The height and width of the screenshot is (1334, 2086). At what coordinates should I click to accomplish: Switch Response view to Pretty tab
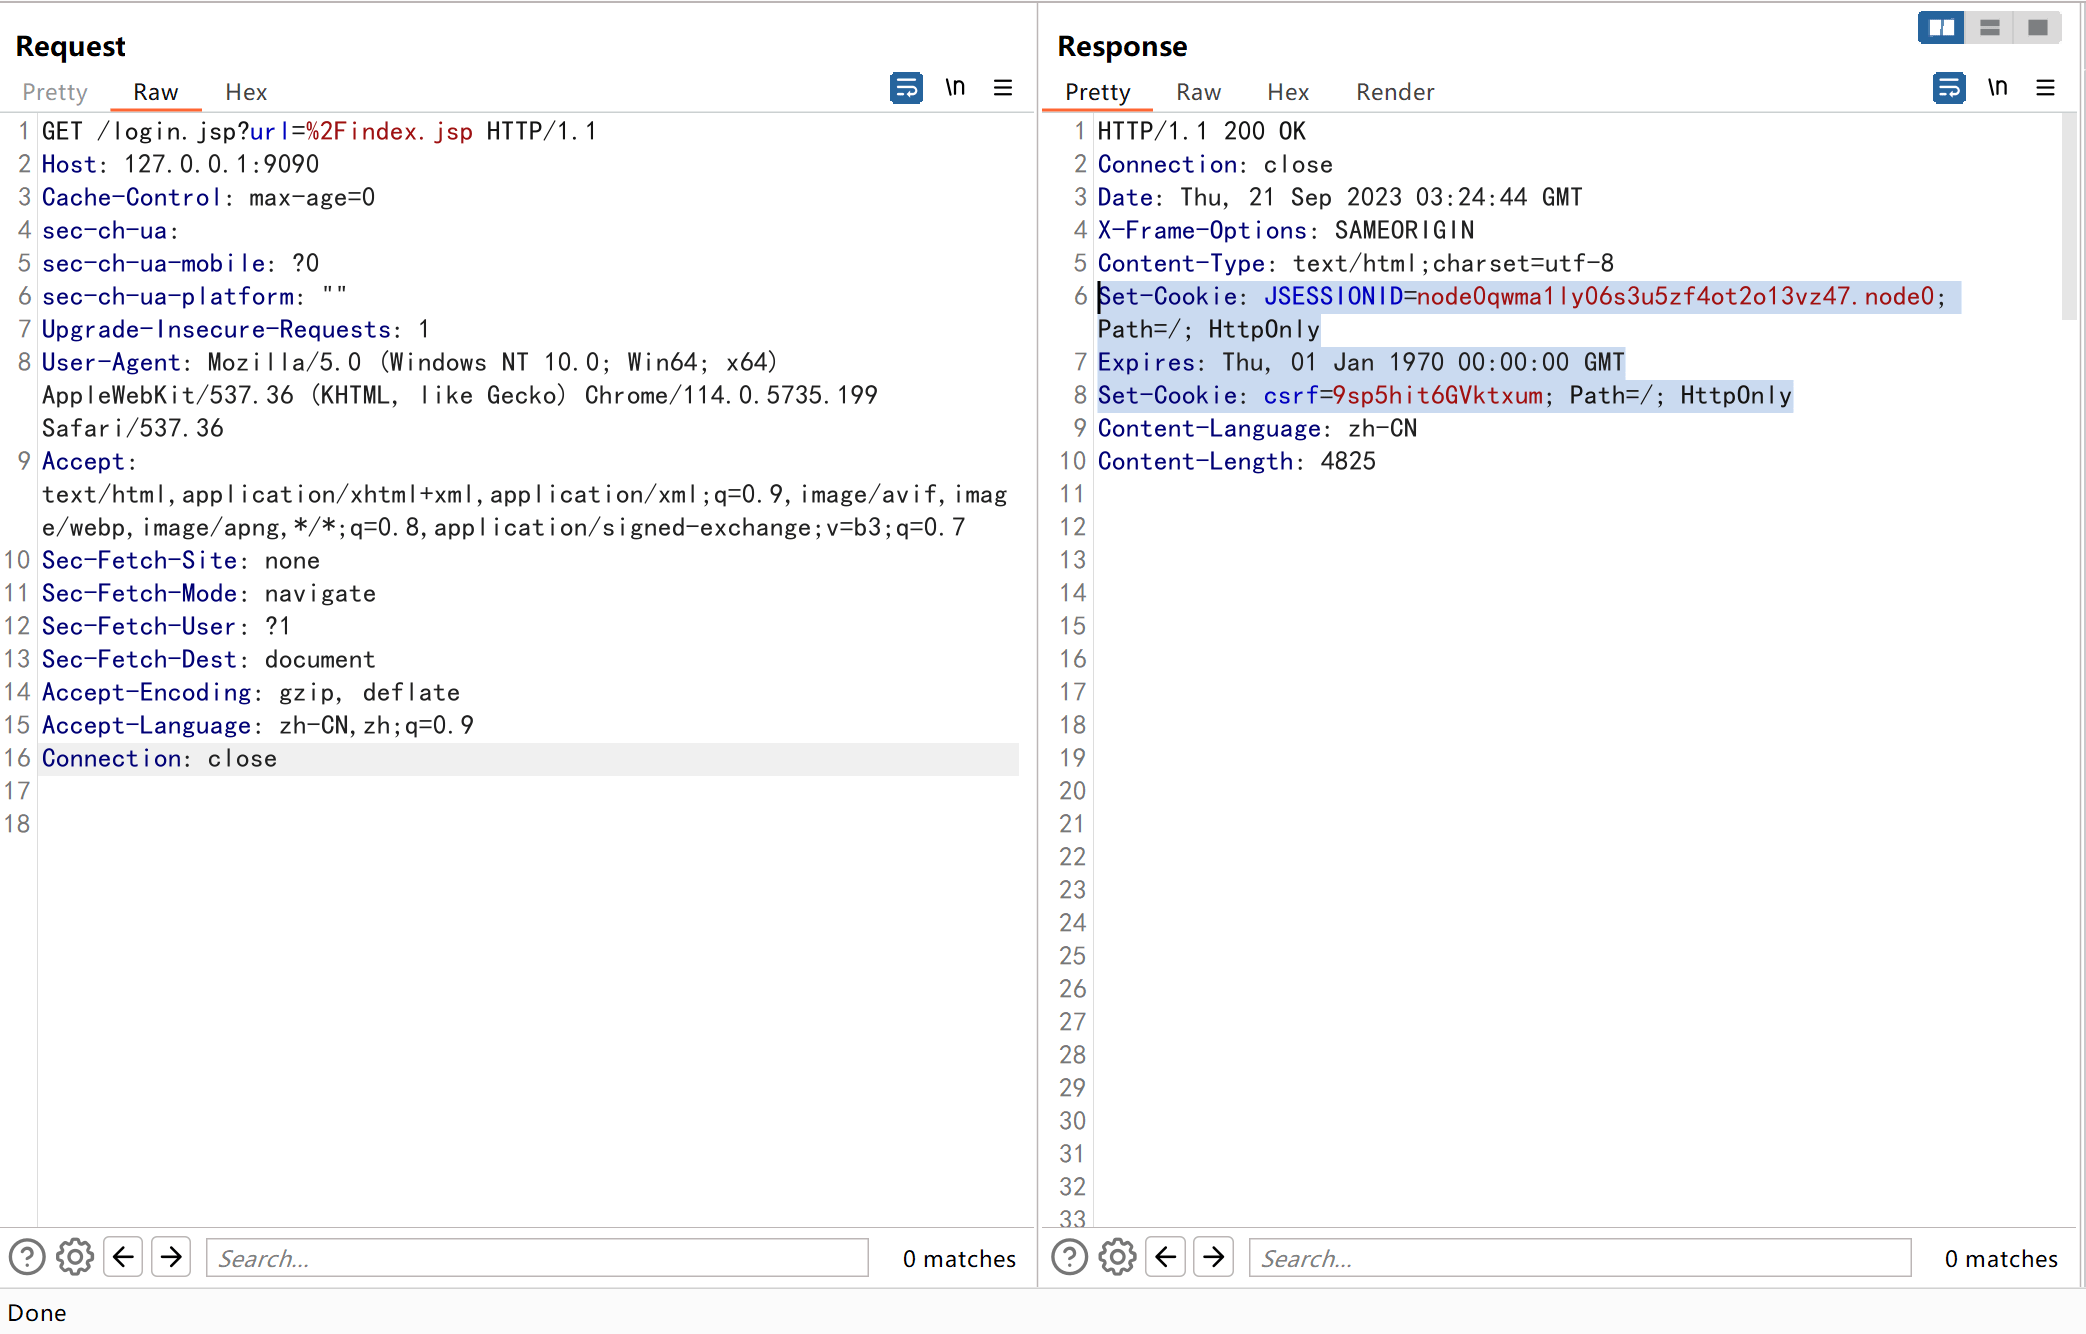coord(1097,92)
